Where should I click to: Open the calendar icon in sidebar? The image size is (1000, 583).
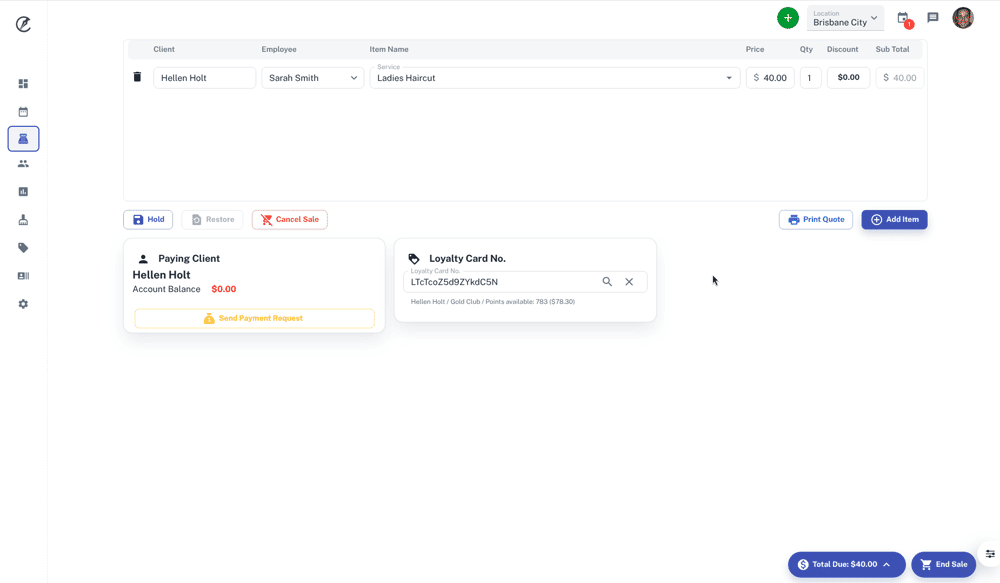23,112
